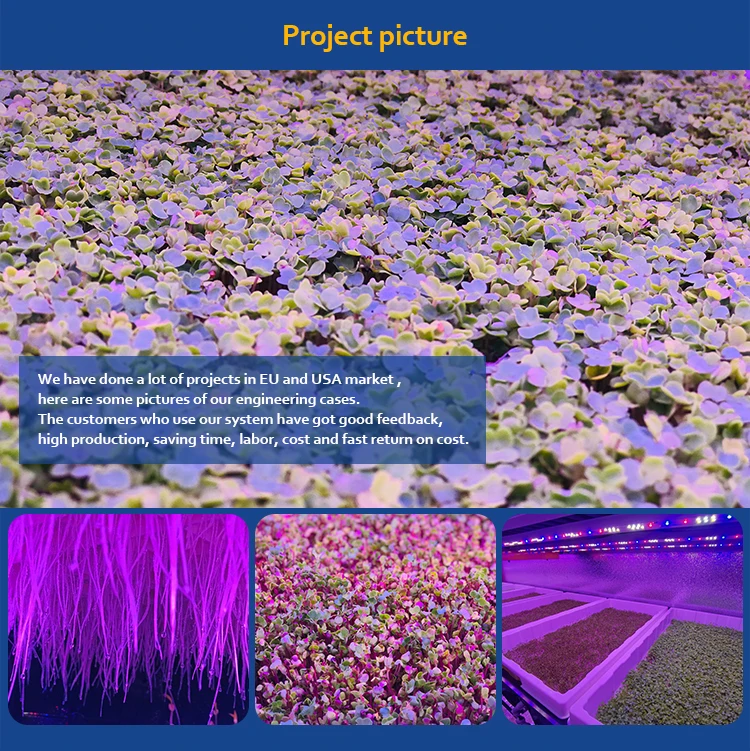Viewport: 750px width, 751px height.
Task: Open the large microgreens banner photo
Action: (x=375, y=288)
